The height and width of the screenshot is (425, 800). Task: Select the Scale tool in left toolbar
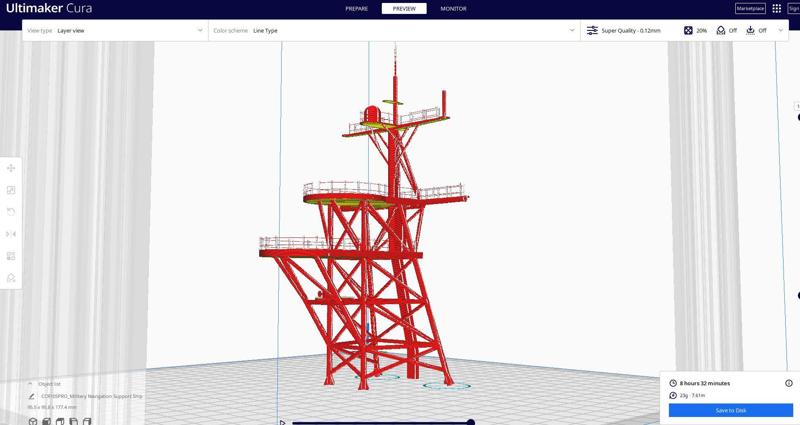pos(11,190)
